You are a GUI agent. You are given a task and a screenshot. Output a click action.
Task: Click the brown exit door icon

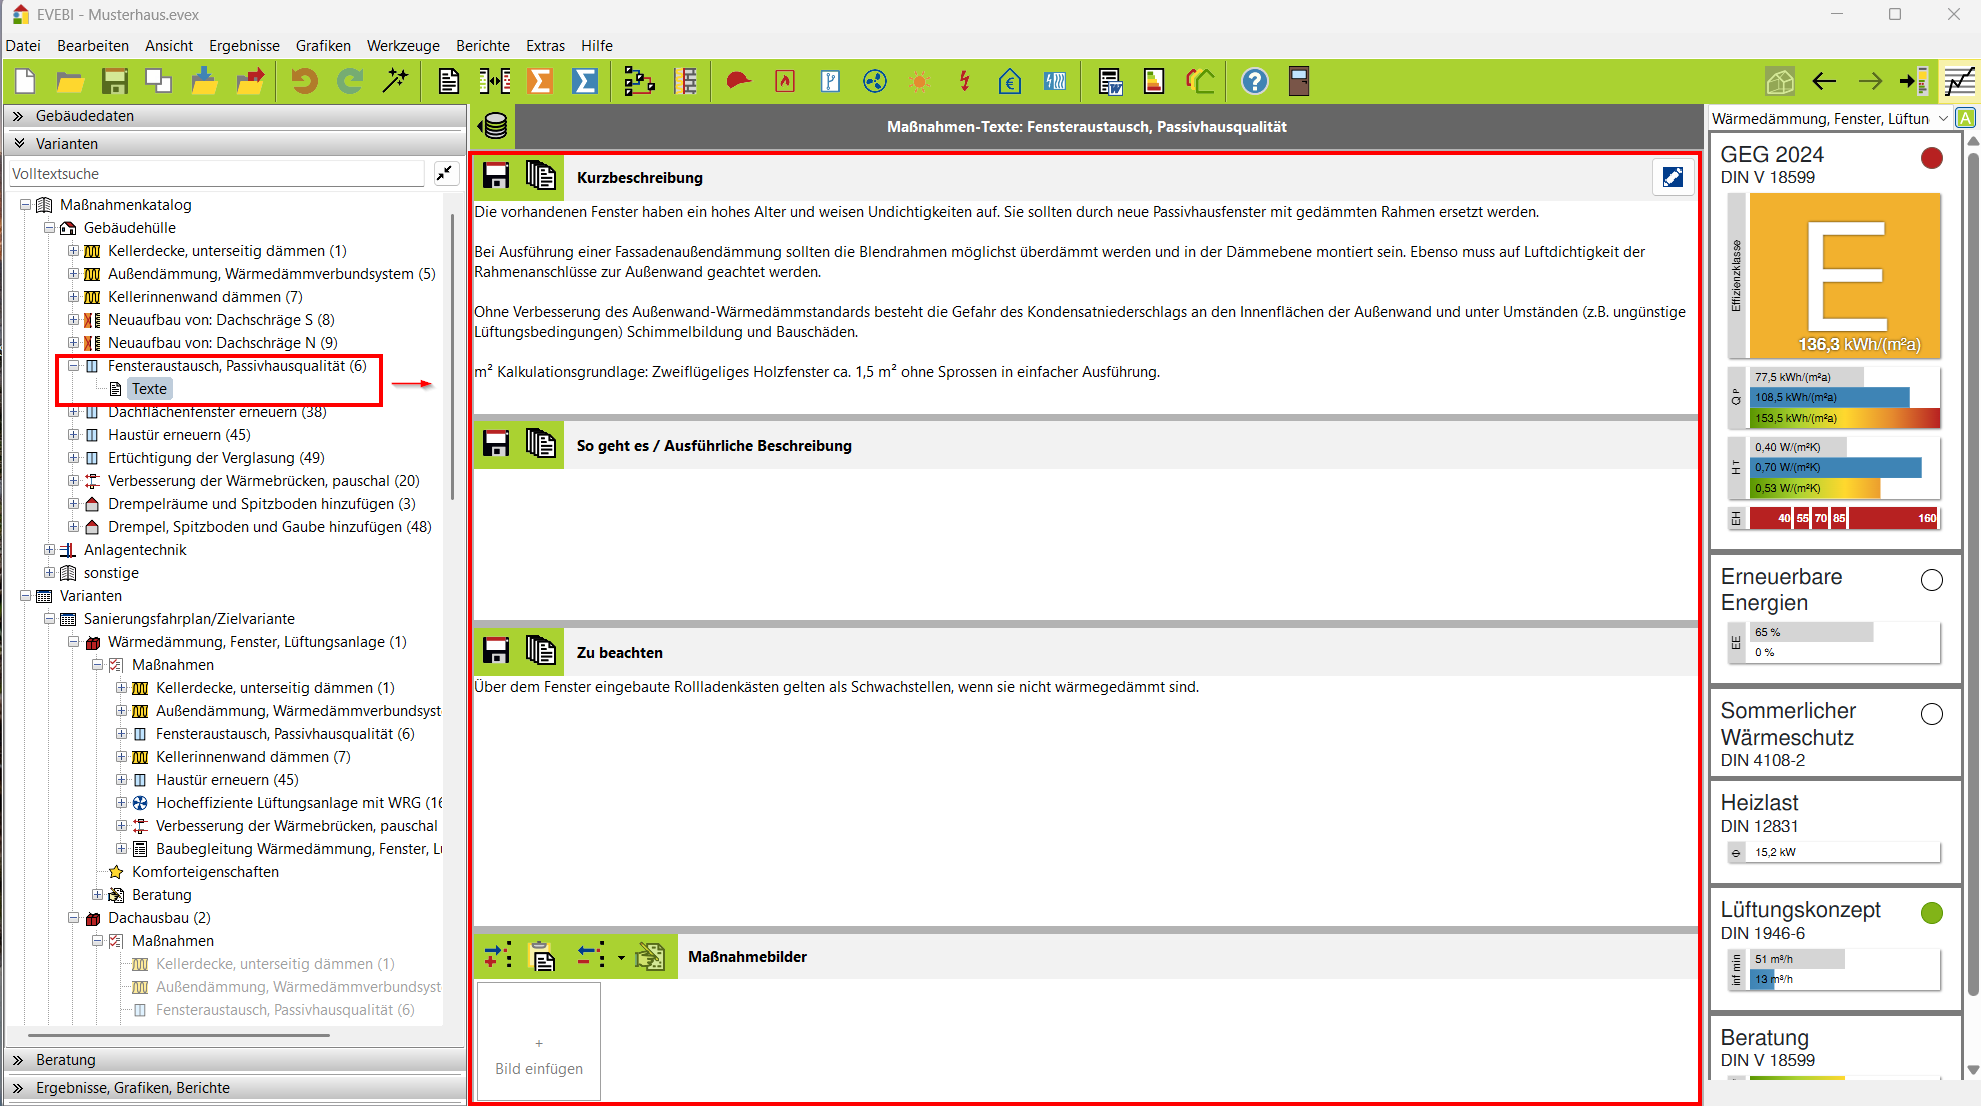click(x=1299, y=81)
